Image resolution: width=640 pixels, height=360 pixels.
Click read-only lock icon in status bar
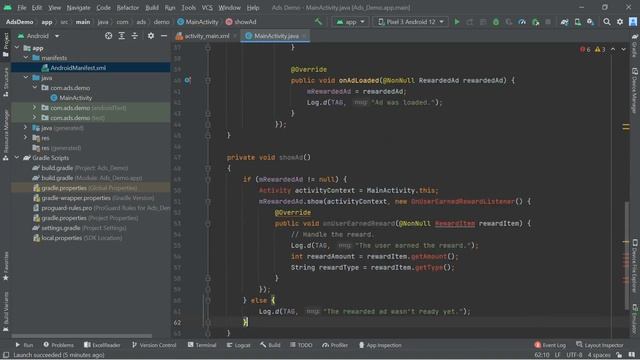click(x=619, y=355)
